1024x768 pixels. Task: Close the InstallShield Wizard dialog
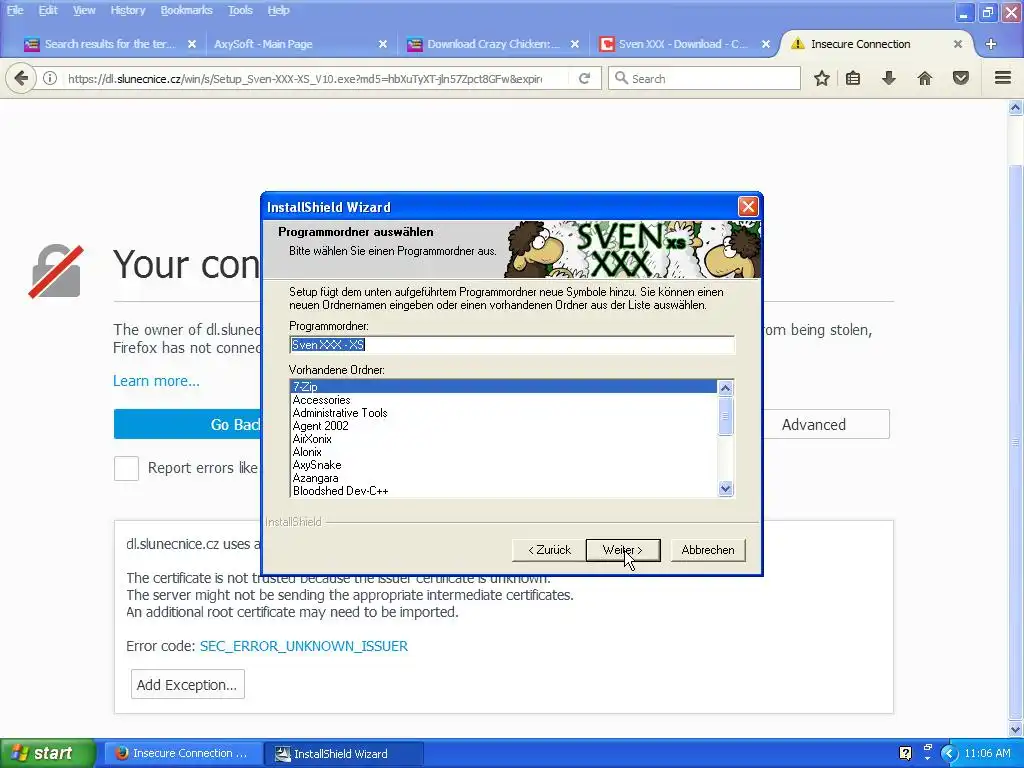pyautogui.click(x=748, y=207)
